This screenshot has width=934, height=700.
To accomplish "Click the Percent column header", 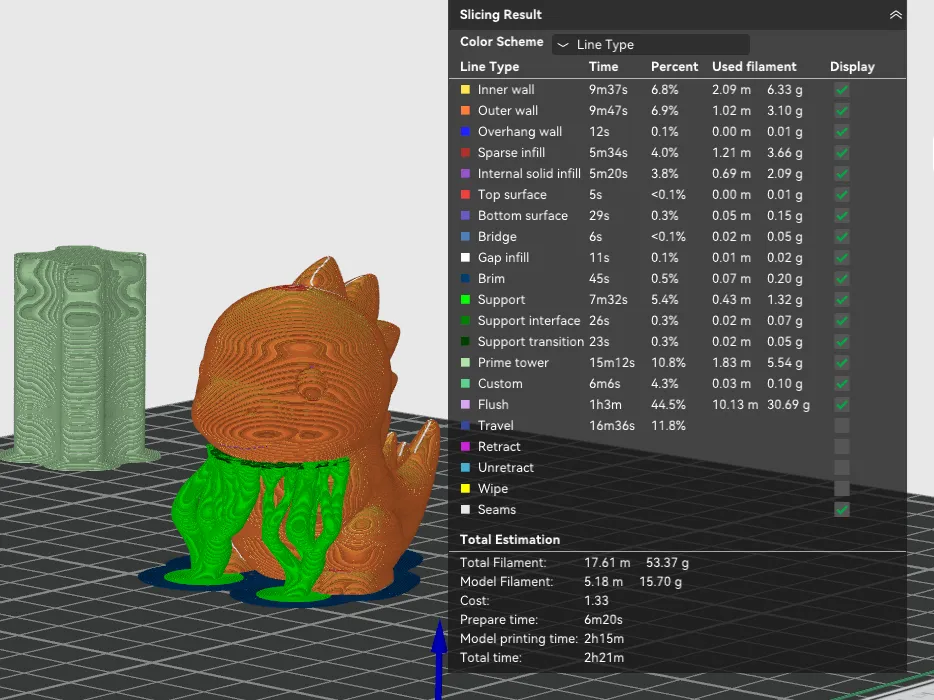I will tap(674, 67).
